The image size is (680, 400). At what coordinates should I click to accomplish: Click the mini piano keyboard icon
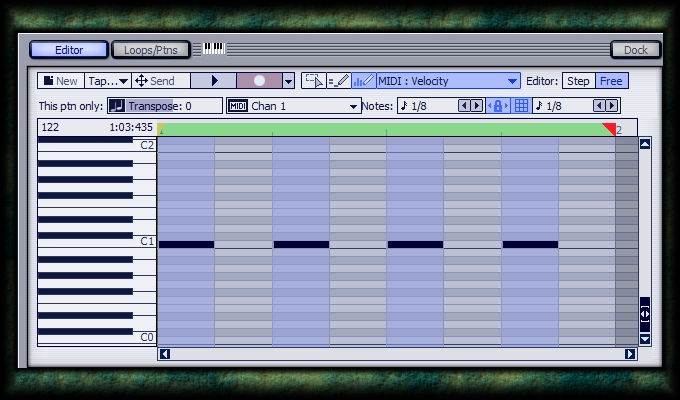[x=214, y=49]
